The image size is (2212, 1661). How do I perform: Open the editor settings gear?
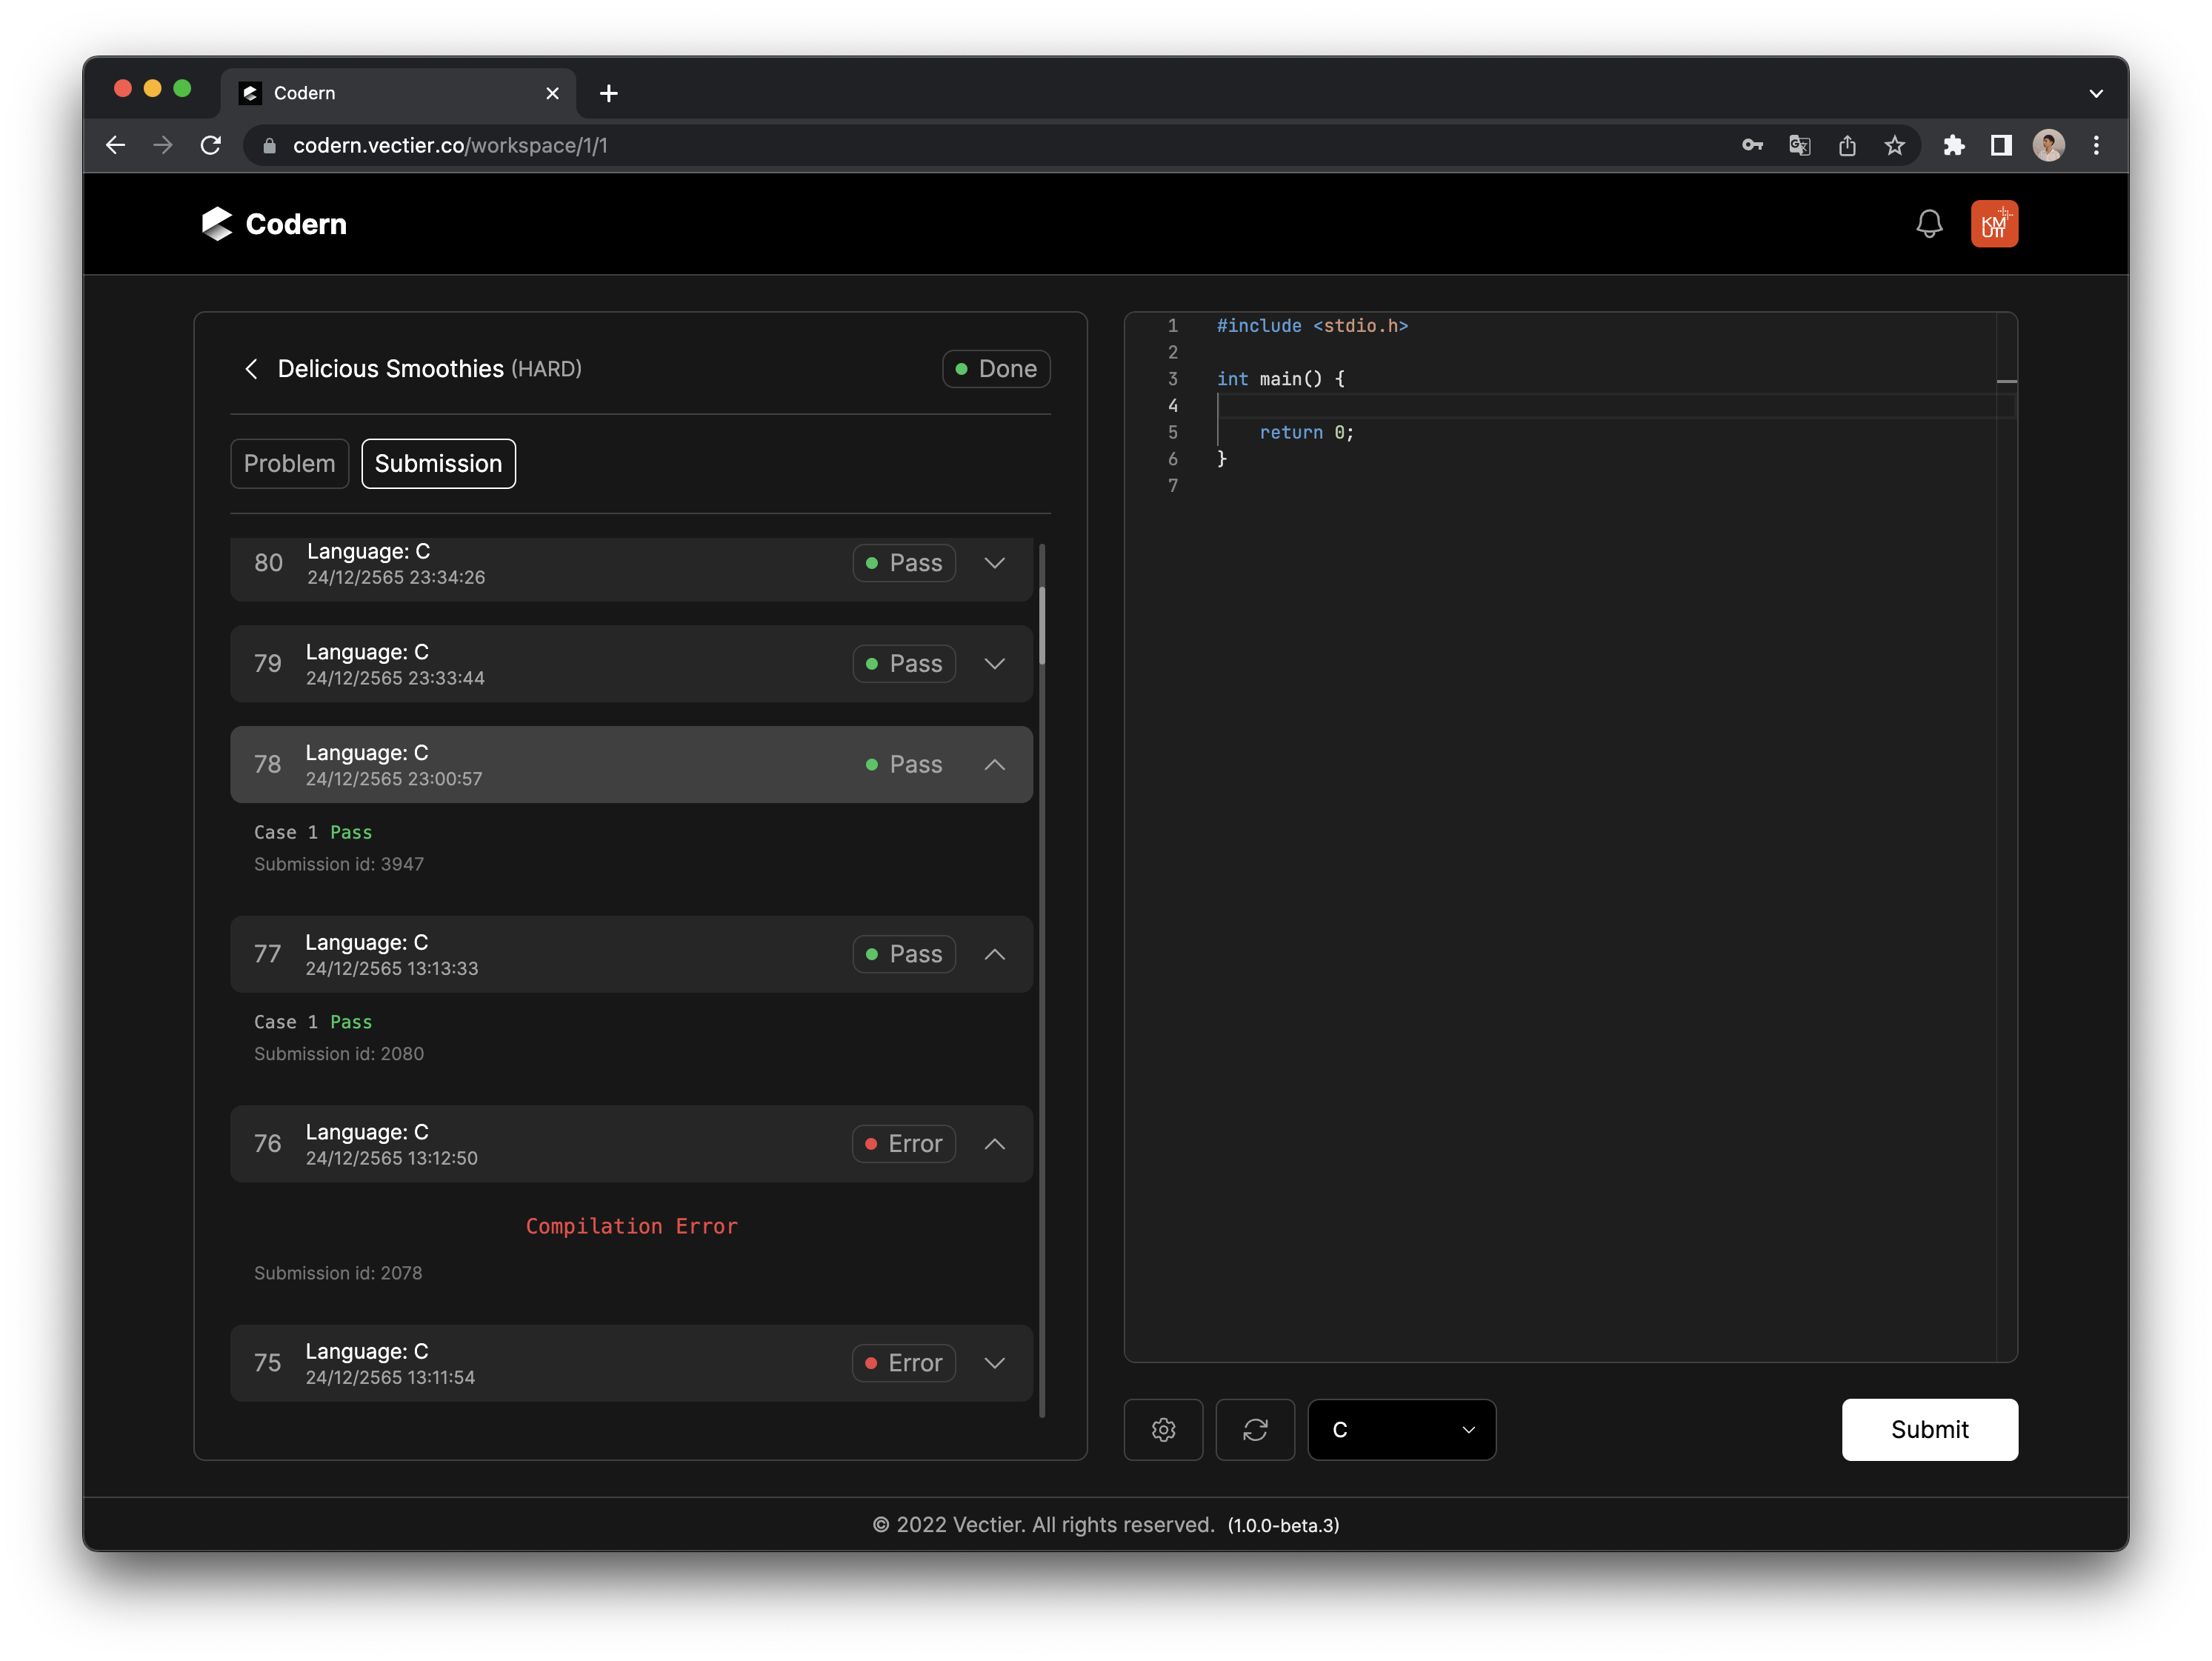pos(1163,1430)
